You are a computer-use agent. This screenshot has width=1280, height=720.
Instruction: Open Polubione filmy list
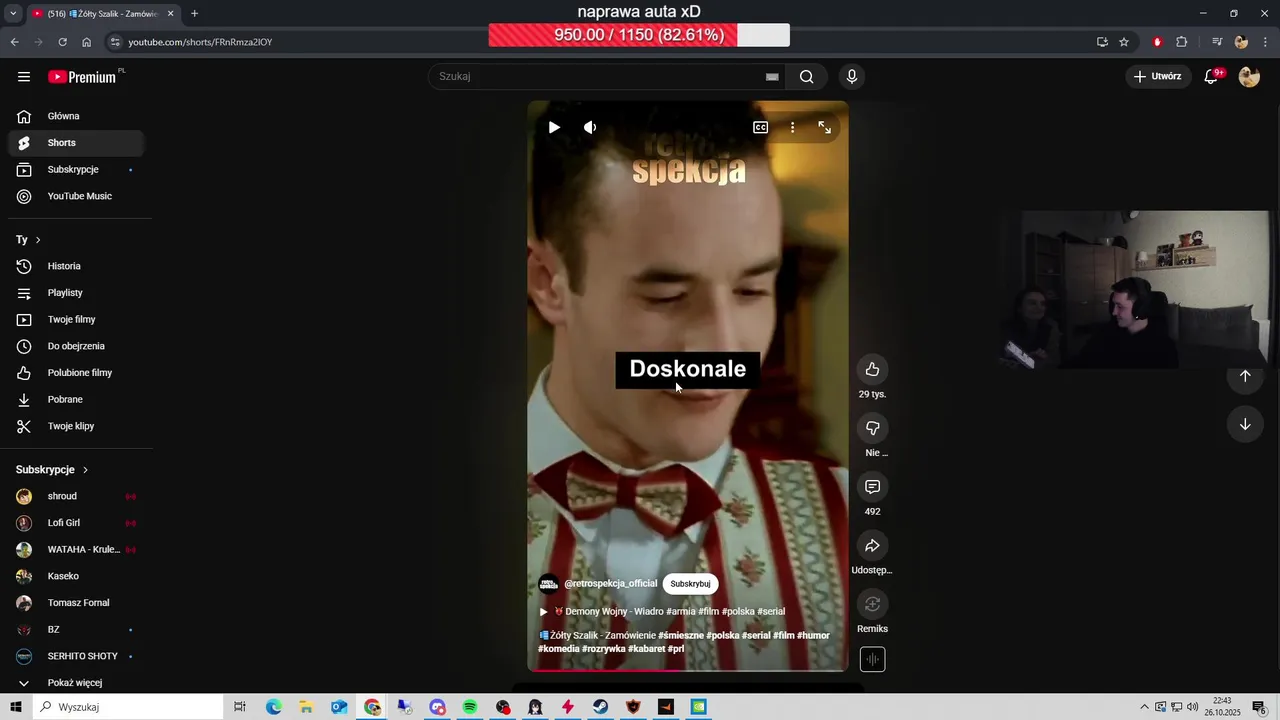(75, 373)
